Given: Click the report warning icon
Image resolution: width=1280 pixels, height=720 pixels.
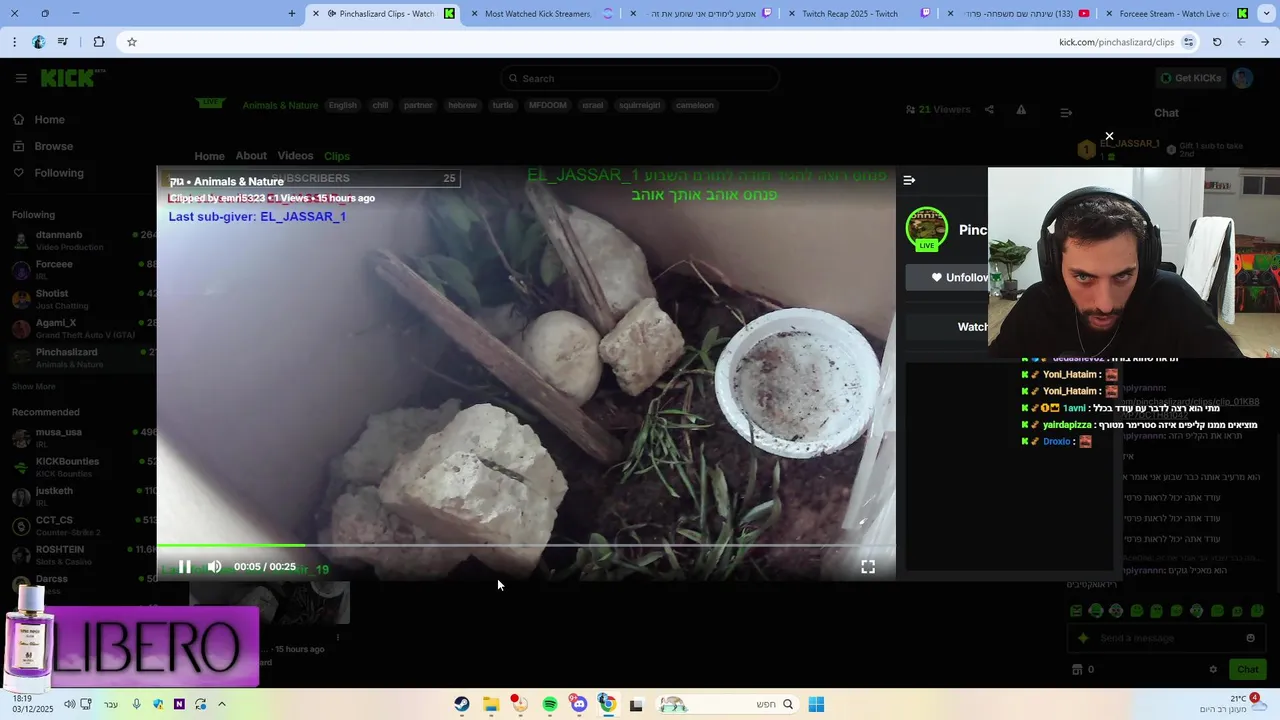Looking at the screenshot, I should pyautogui.click(x=1021, y=110).
